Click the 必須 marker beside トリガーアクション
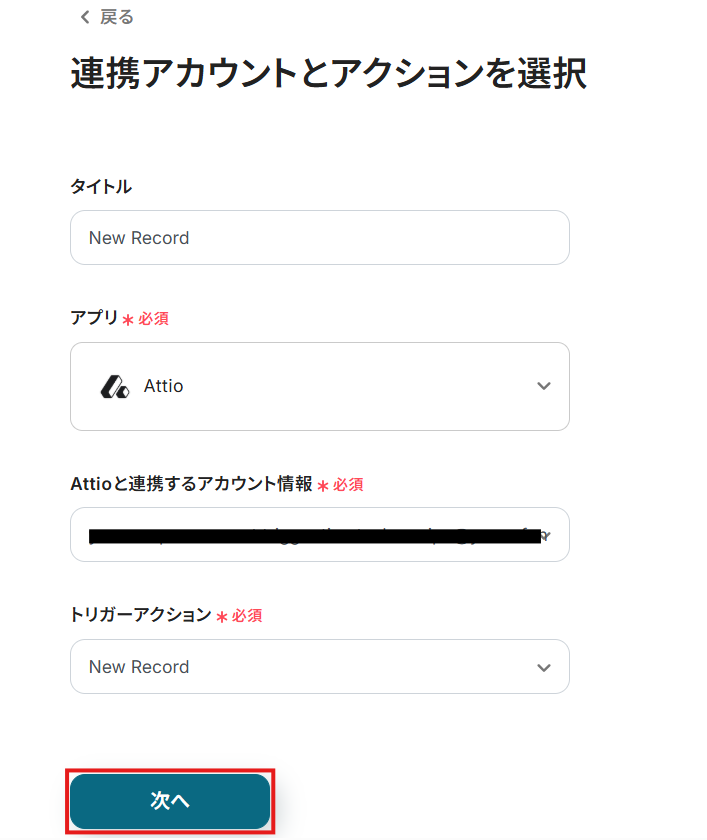 click(247, 616)
